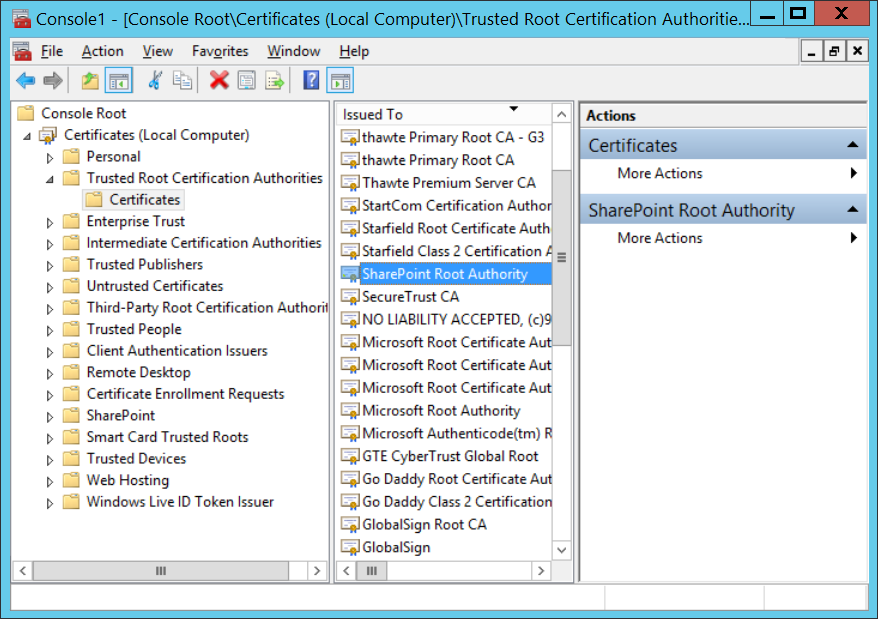Click certificate icon of GTE CyberTrust Global Root

point(350,457)
